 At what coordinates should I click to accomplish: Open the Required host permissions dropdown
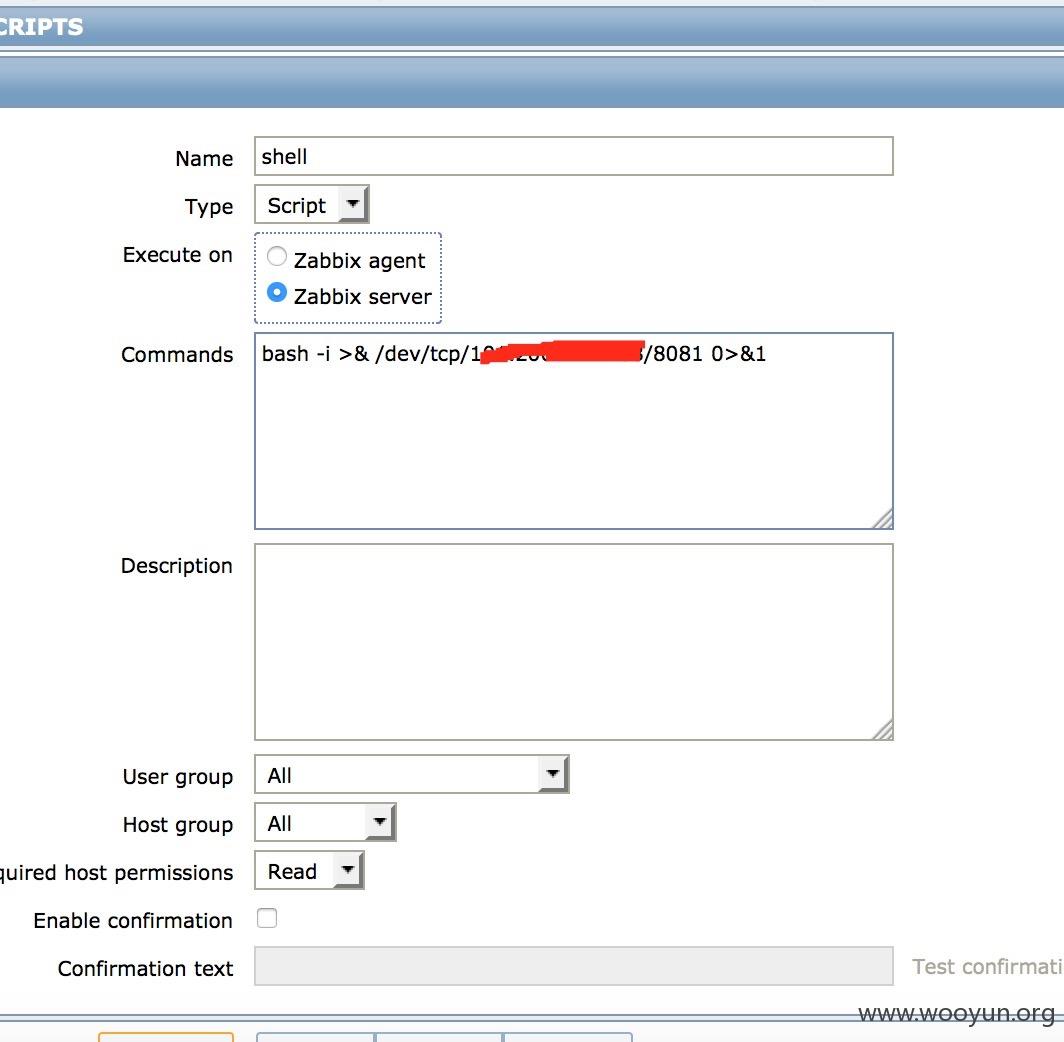tap(309, 870)
